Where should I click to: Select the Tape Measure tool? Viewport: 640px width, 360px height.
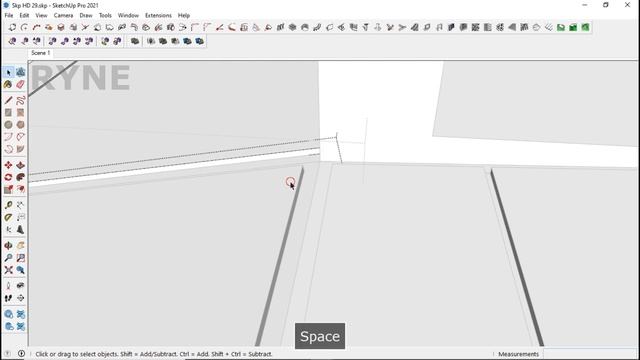coord(9,205)
